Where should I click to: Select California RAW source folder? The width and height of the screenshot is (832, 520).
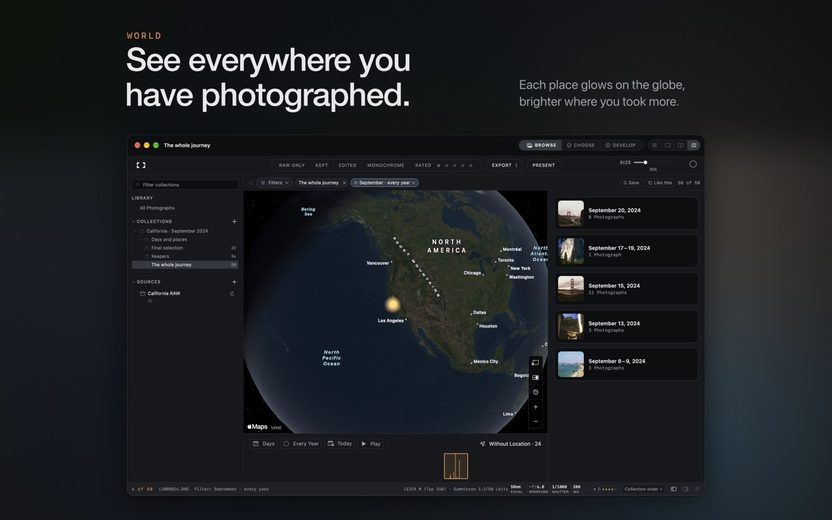[x=164, y=293]
